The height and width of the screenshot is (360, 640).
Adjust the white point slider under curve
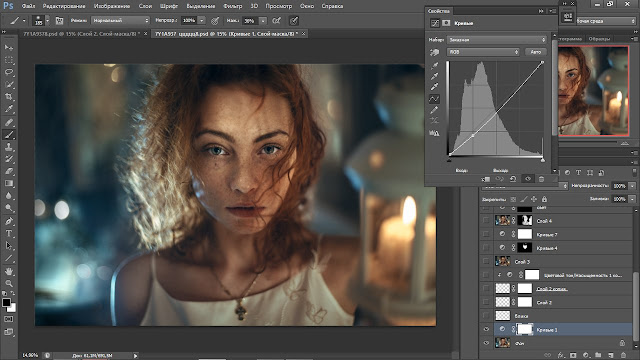pyautogui.click(x=542, y=160)
